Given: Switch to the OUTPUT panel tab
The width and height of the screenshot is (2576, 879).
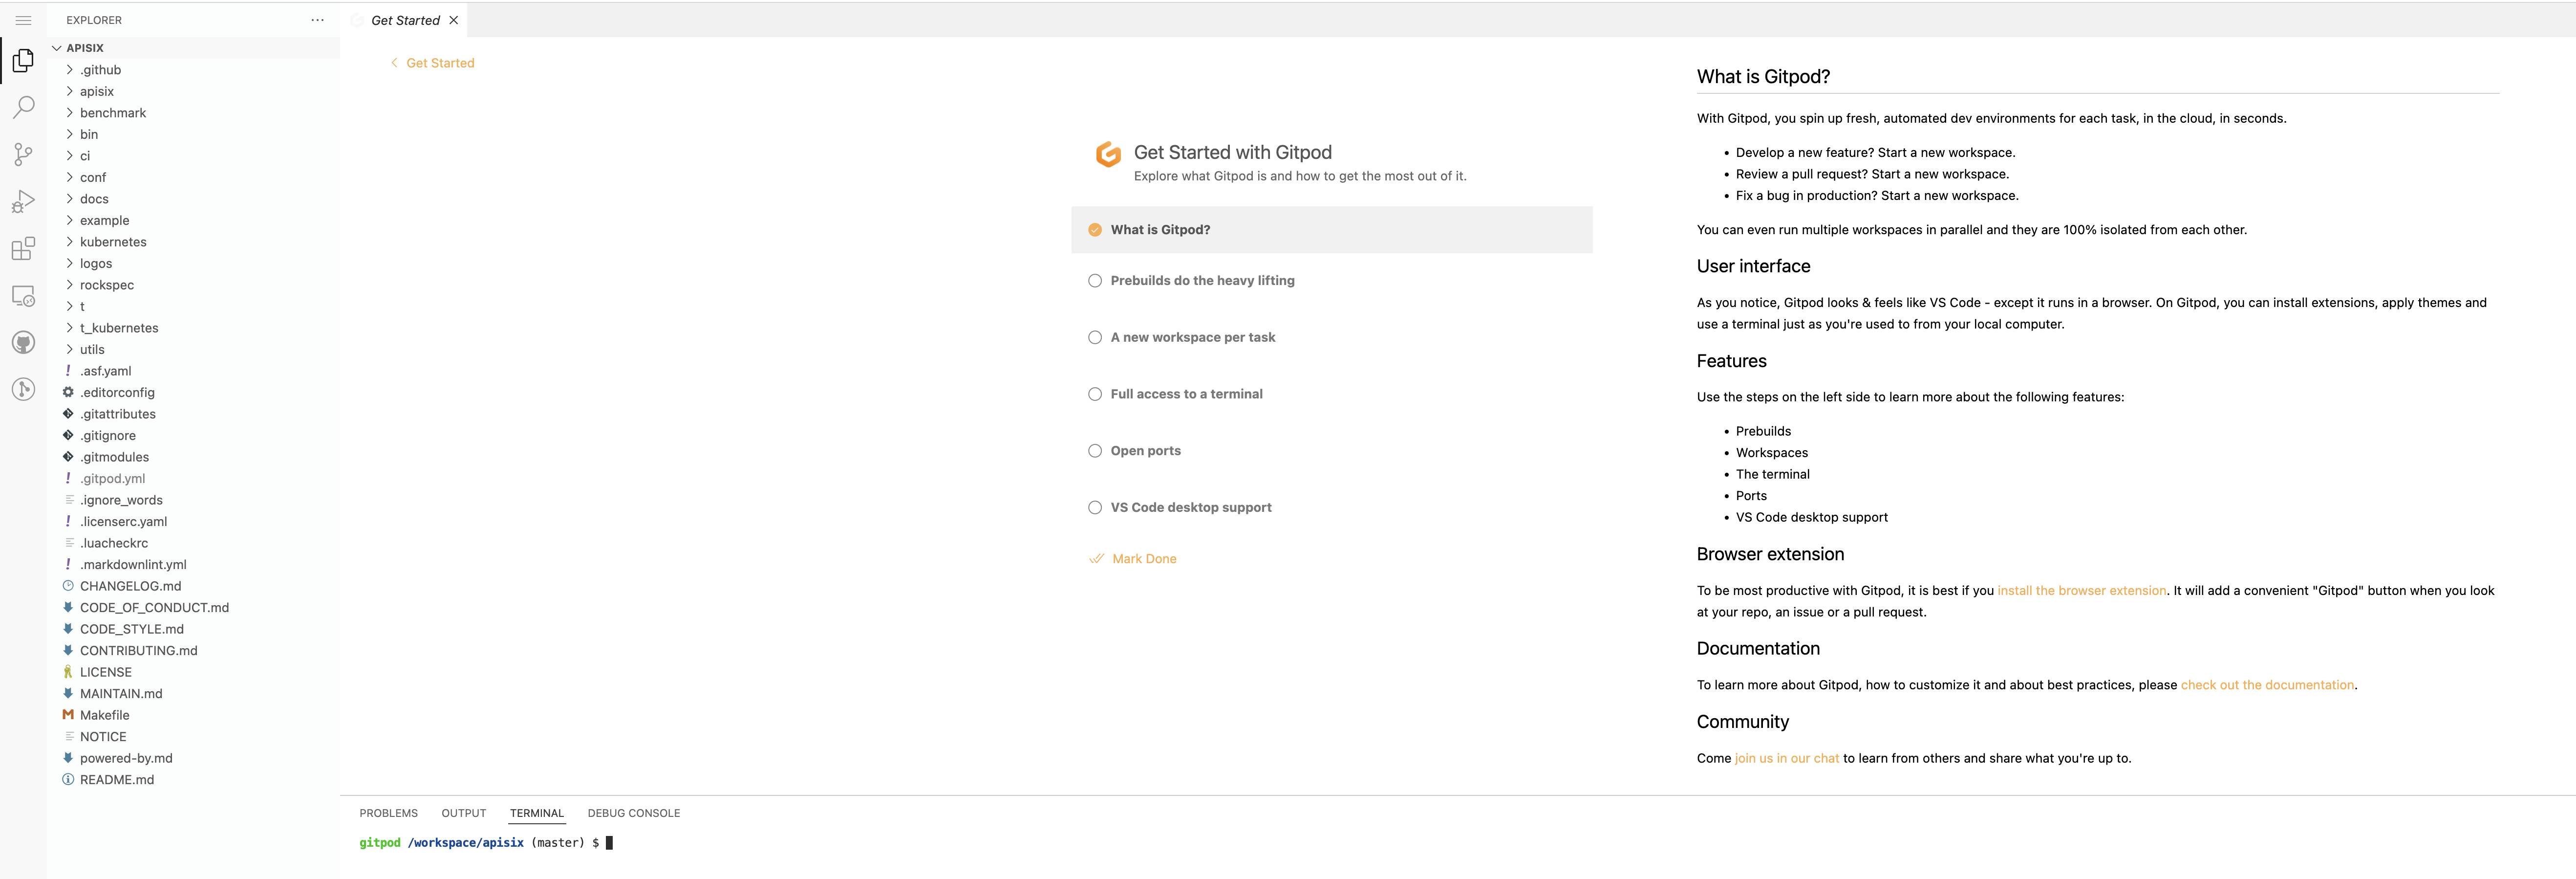Looking at the screenshot, I should click(464, 813).
